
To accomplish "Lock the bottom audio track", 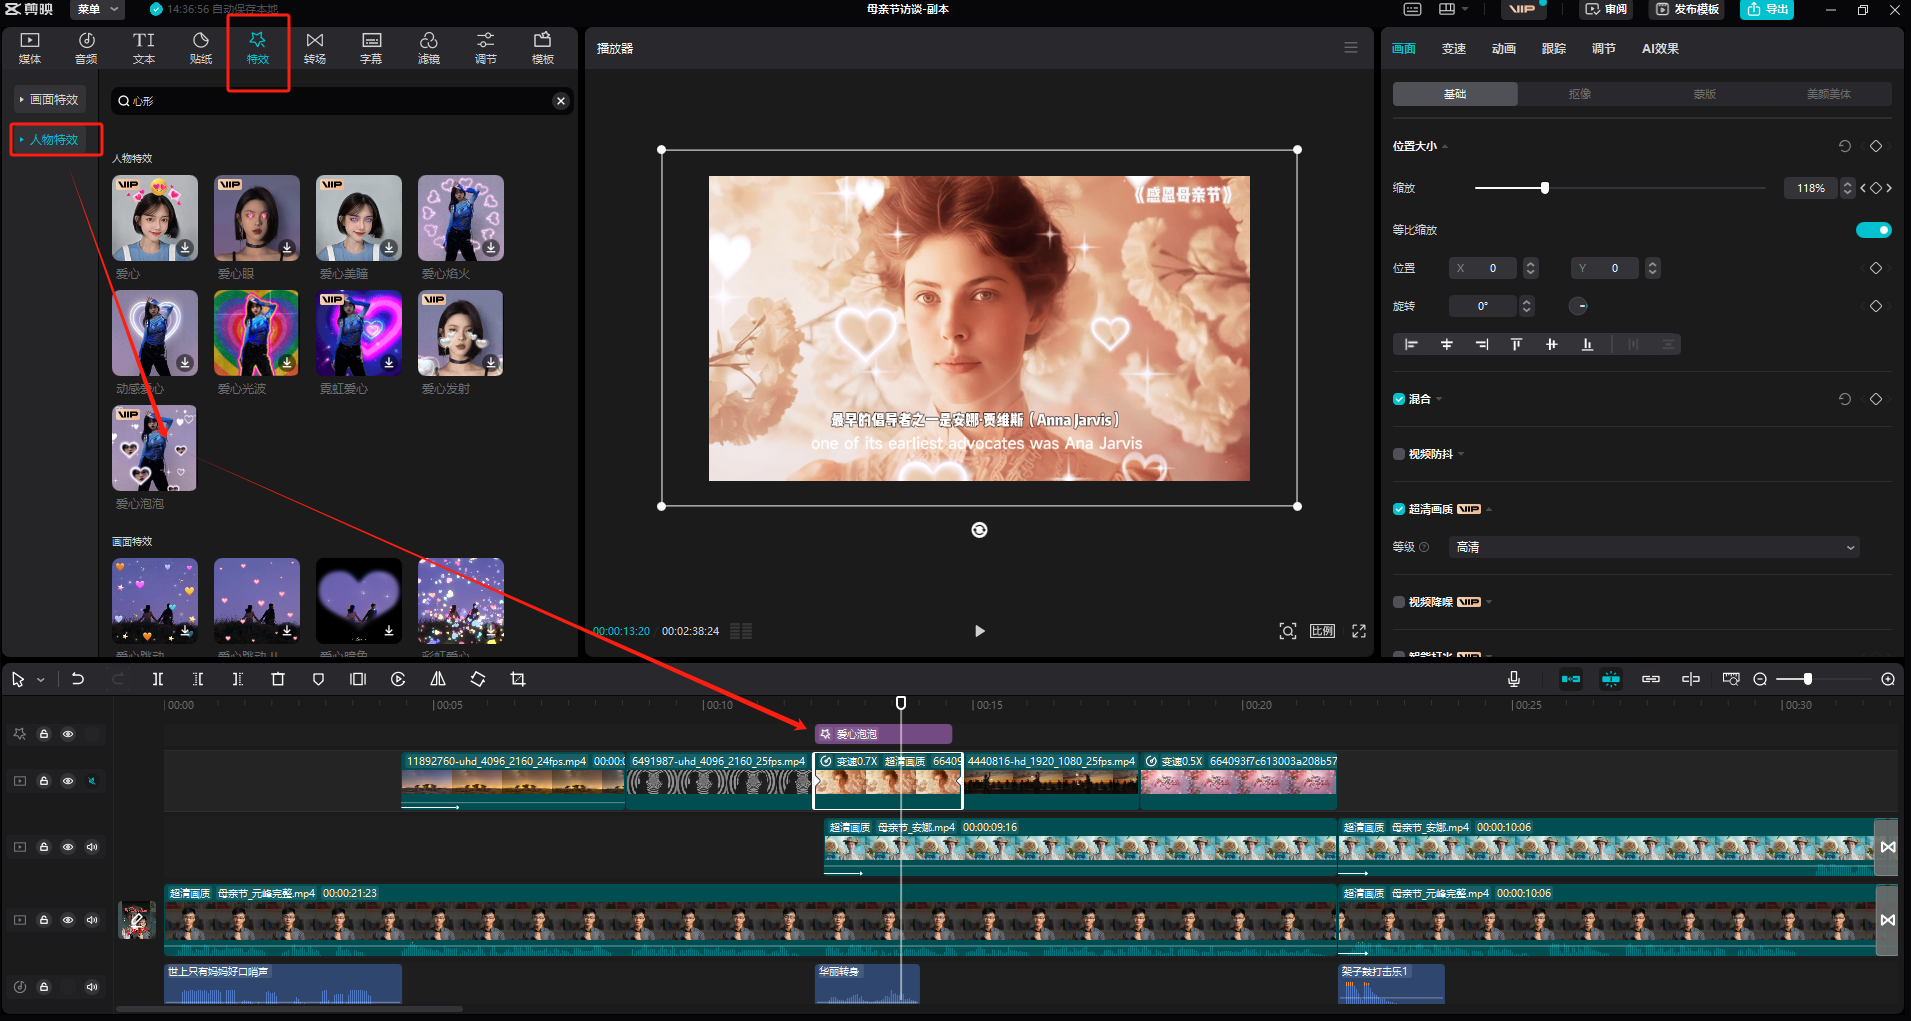I will pyautogui.click(x=44, y=987).
